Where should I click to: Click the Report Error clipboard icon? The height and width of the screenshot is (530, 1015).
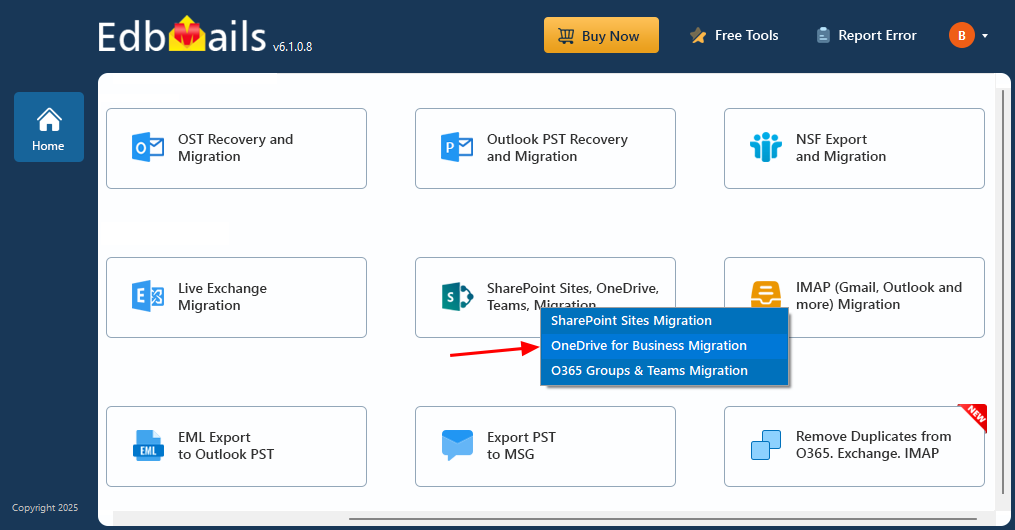click(x=823, y=35)
